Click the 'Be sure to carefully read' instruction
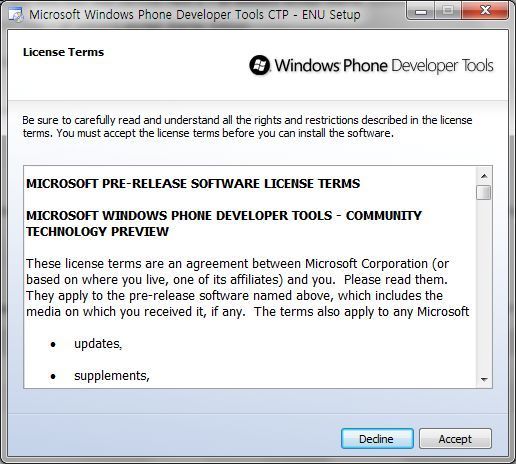The height and width of the screenshot is (464, 516). tap(247, 127)
